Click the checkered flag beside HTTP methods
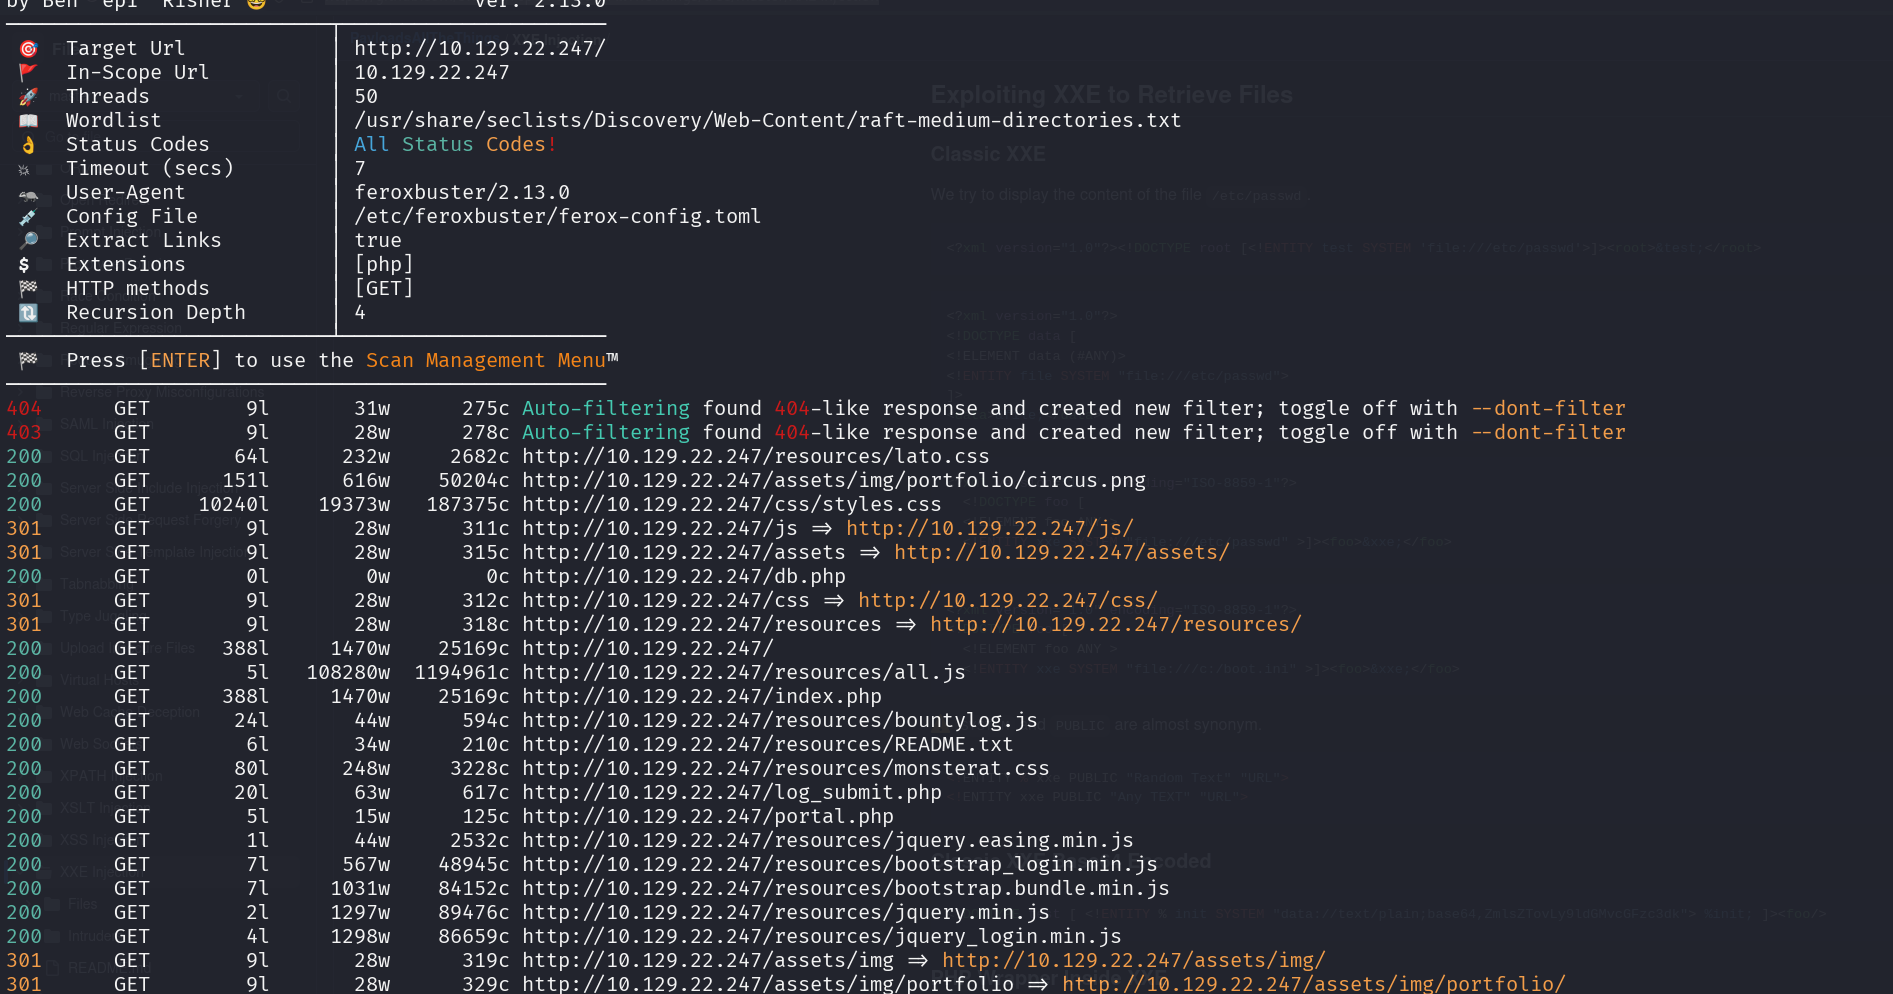1893x994 pixels. click(28, 289)
